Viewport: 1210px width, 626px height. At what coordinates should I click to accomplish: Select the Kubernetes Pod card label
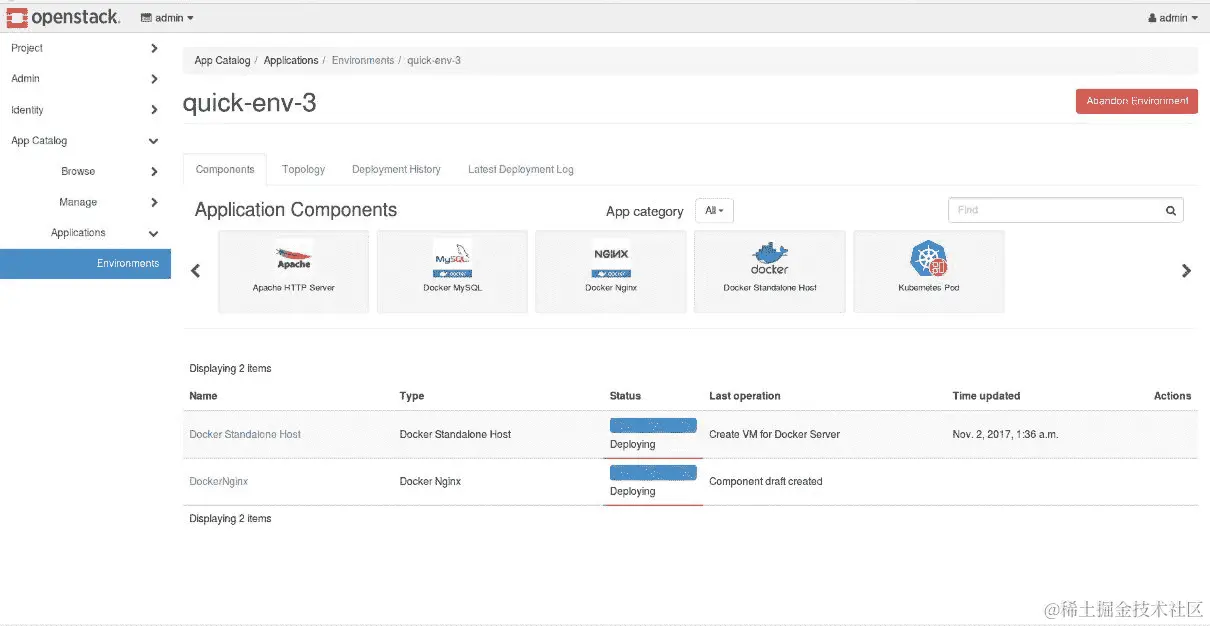point(929,288)
